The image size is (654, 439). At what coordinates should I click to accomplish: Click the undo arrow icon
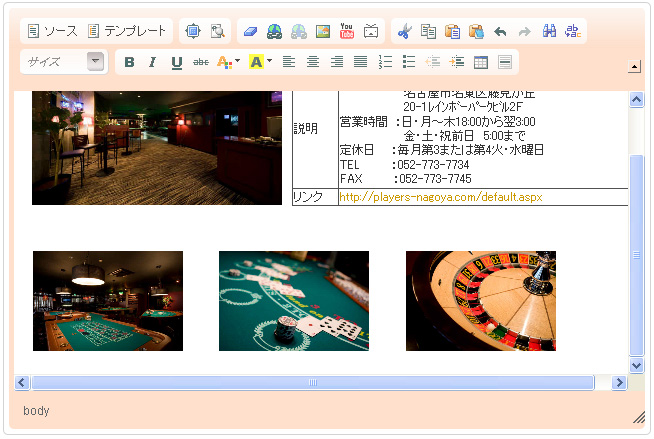pyautogui.click(x=500, y=31)
